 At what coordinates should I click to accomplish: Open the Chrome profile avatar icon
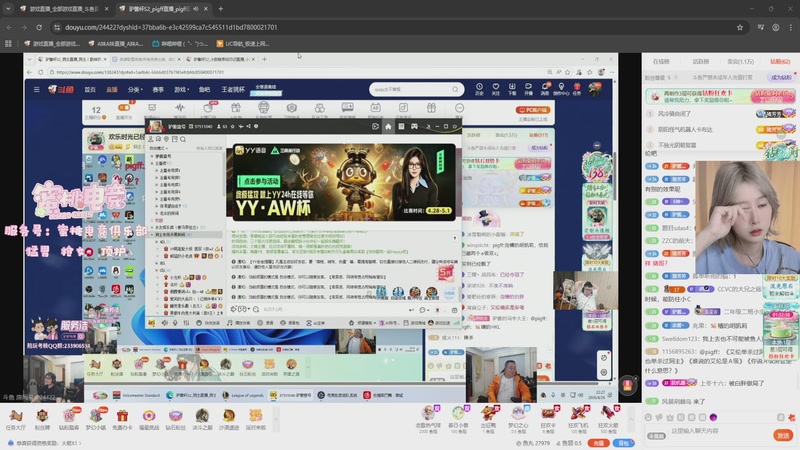point(776,28)
